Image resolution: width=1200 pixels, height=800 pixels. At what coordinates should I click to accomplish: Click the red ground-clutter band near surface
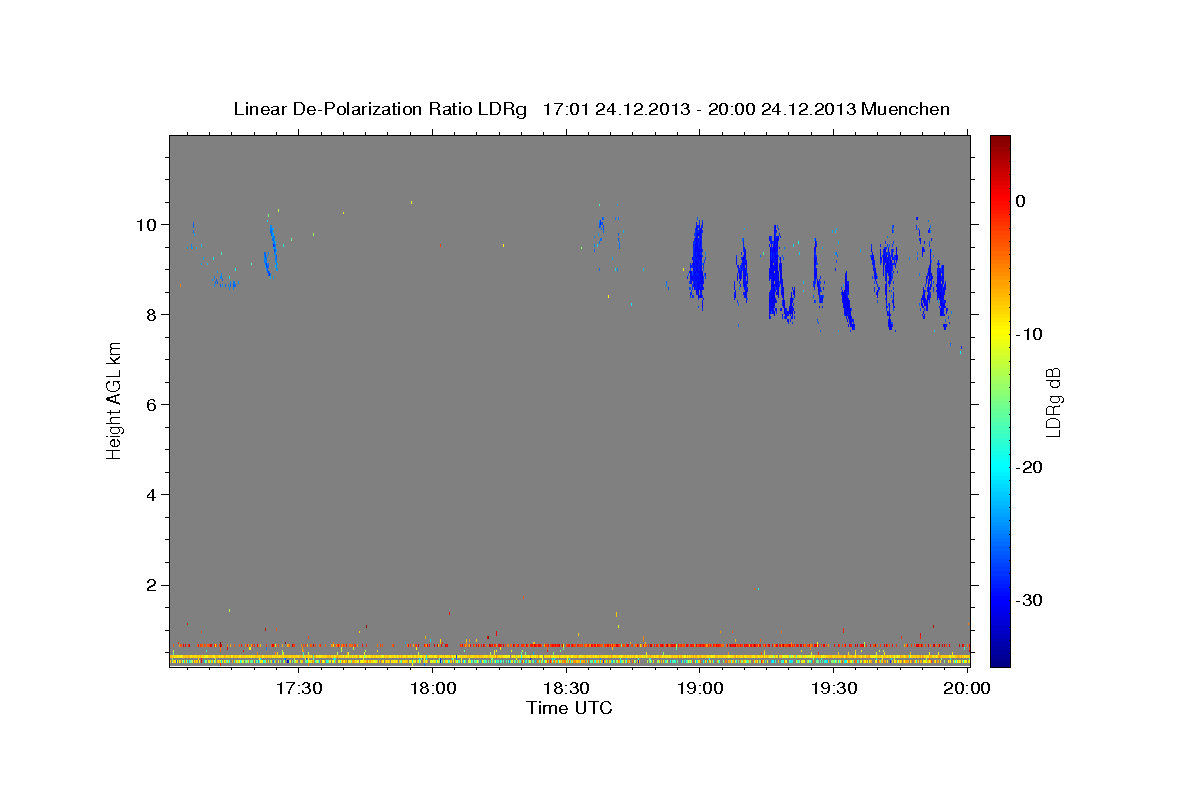[x=570, y=645]
